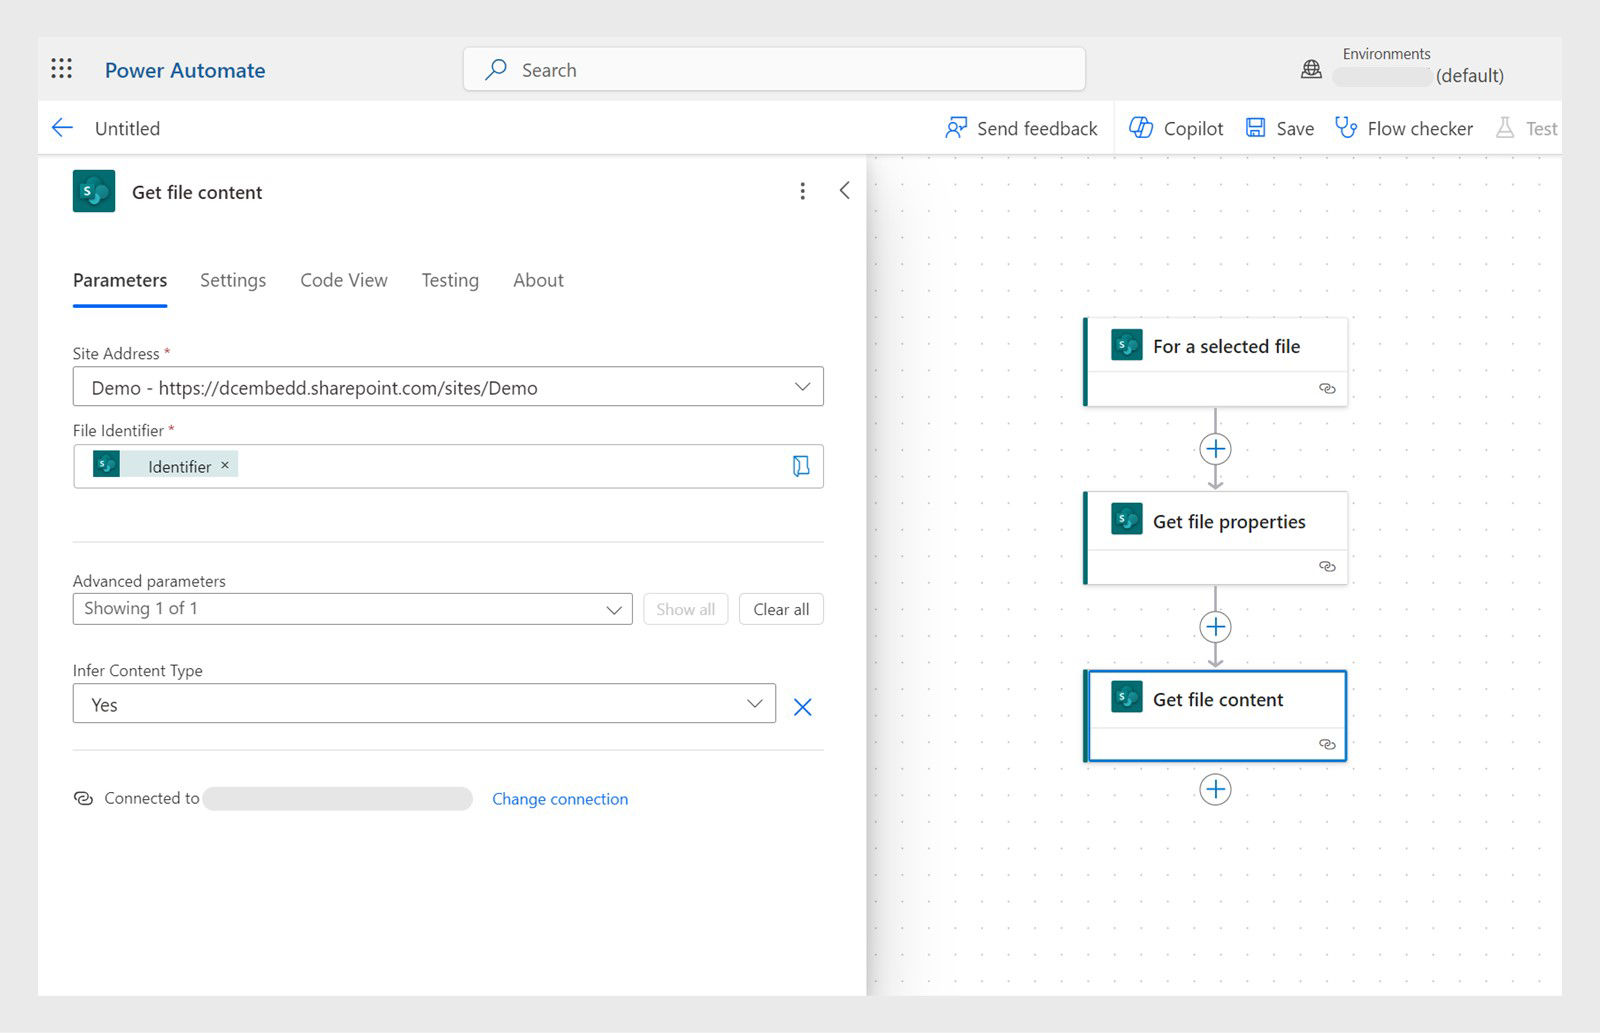Screen dimensions: 1600x1033
Task: Click the back arrow next to Untitled
Action: pos(62,128)
